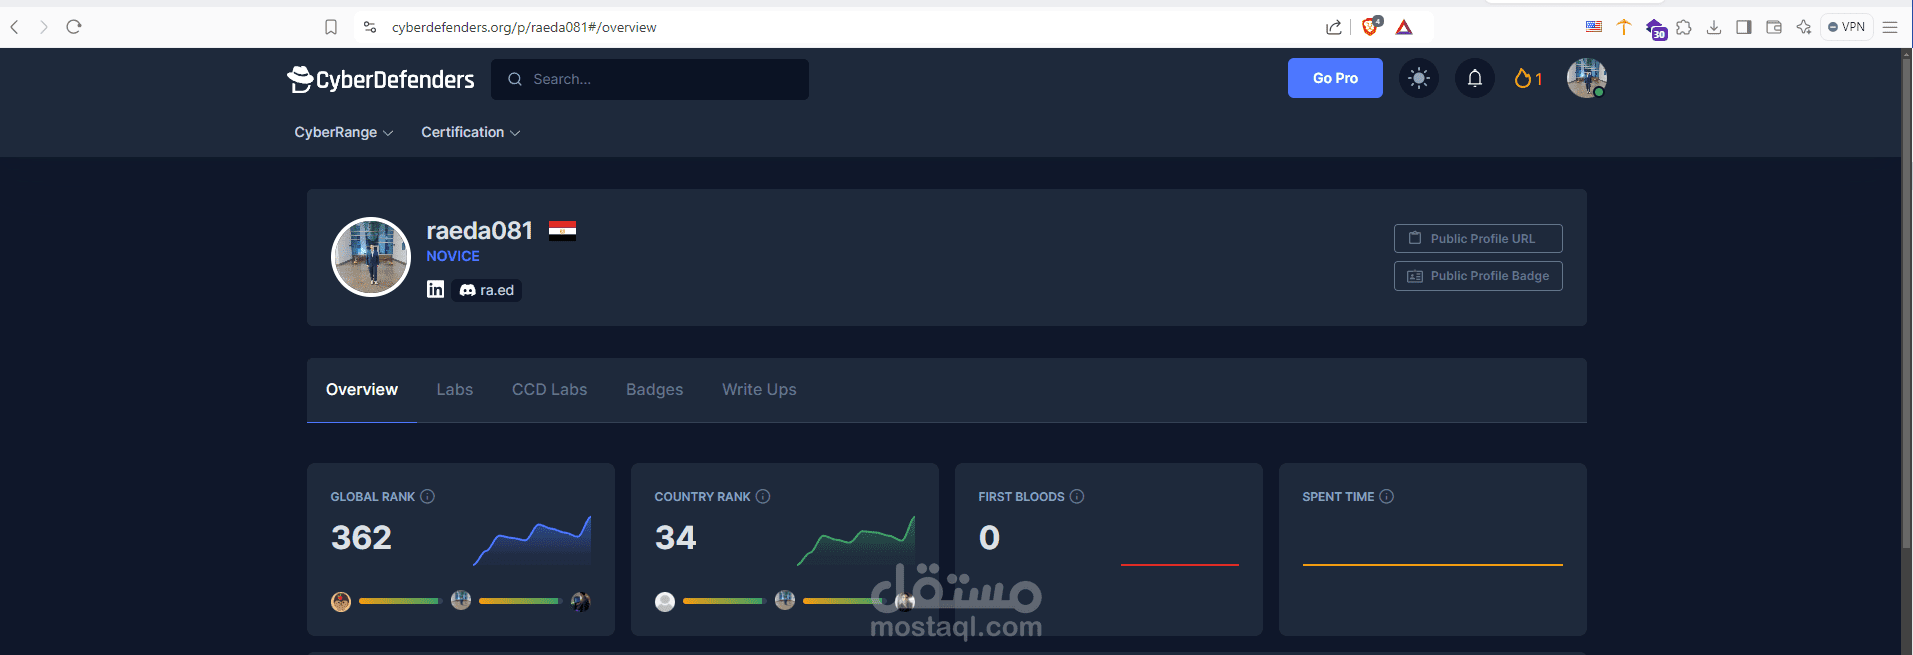
Task: Open site settings icon in address bar
Action: [x=370, y=27]
